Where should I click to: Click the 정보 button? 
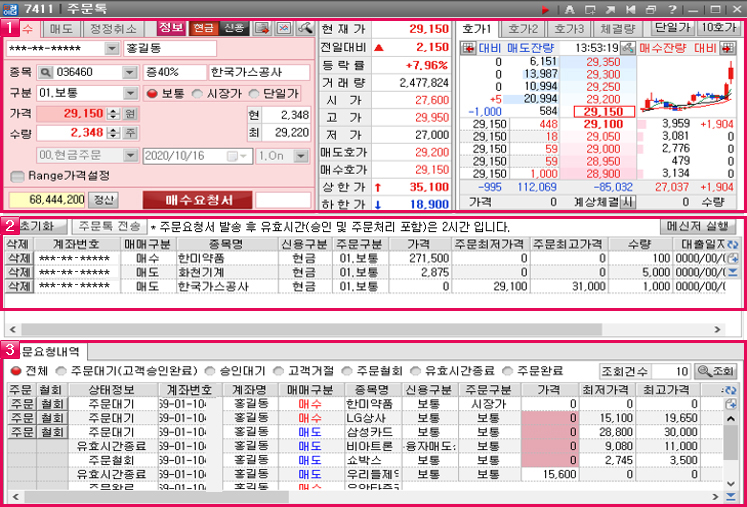(x=171, y=28)
